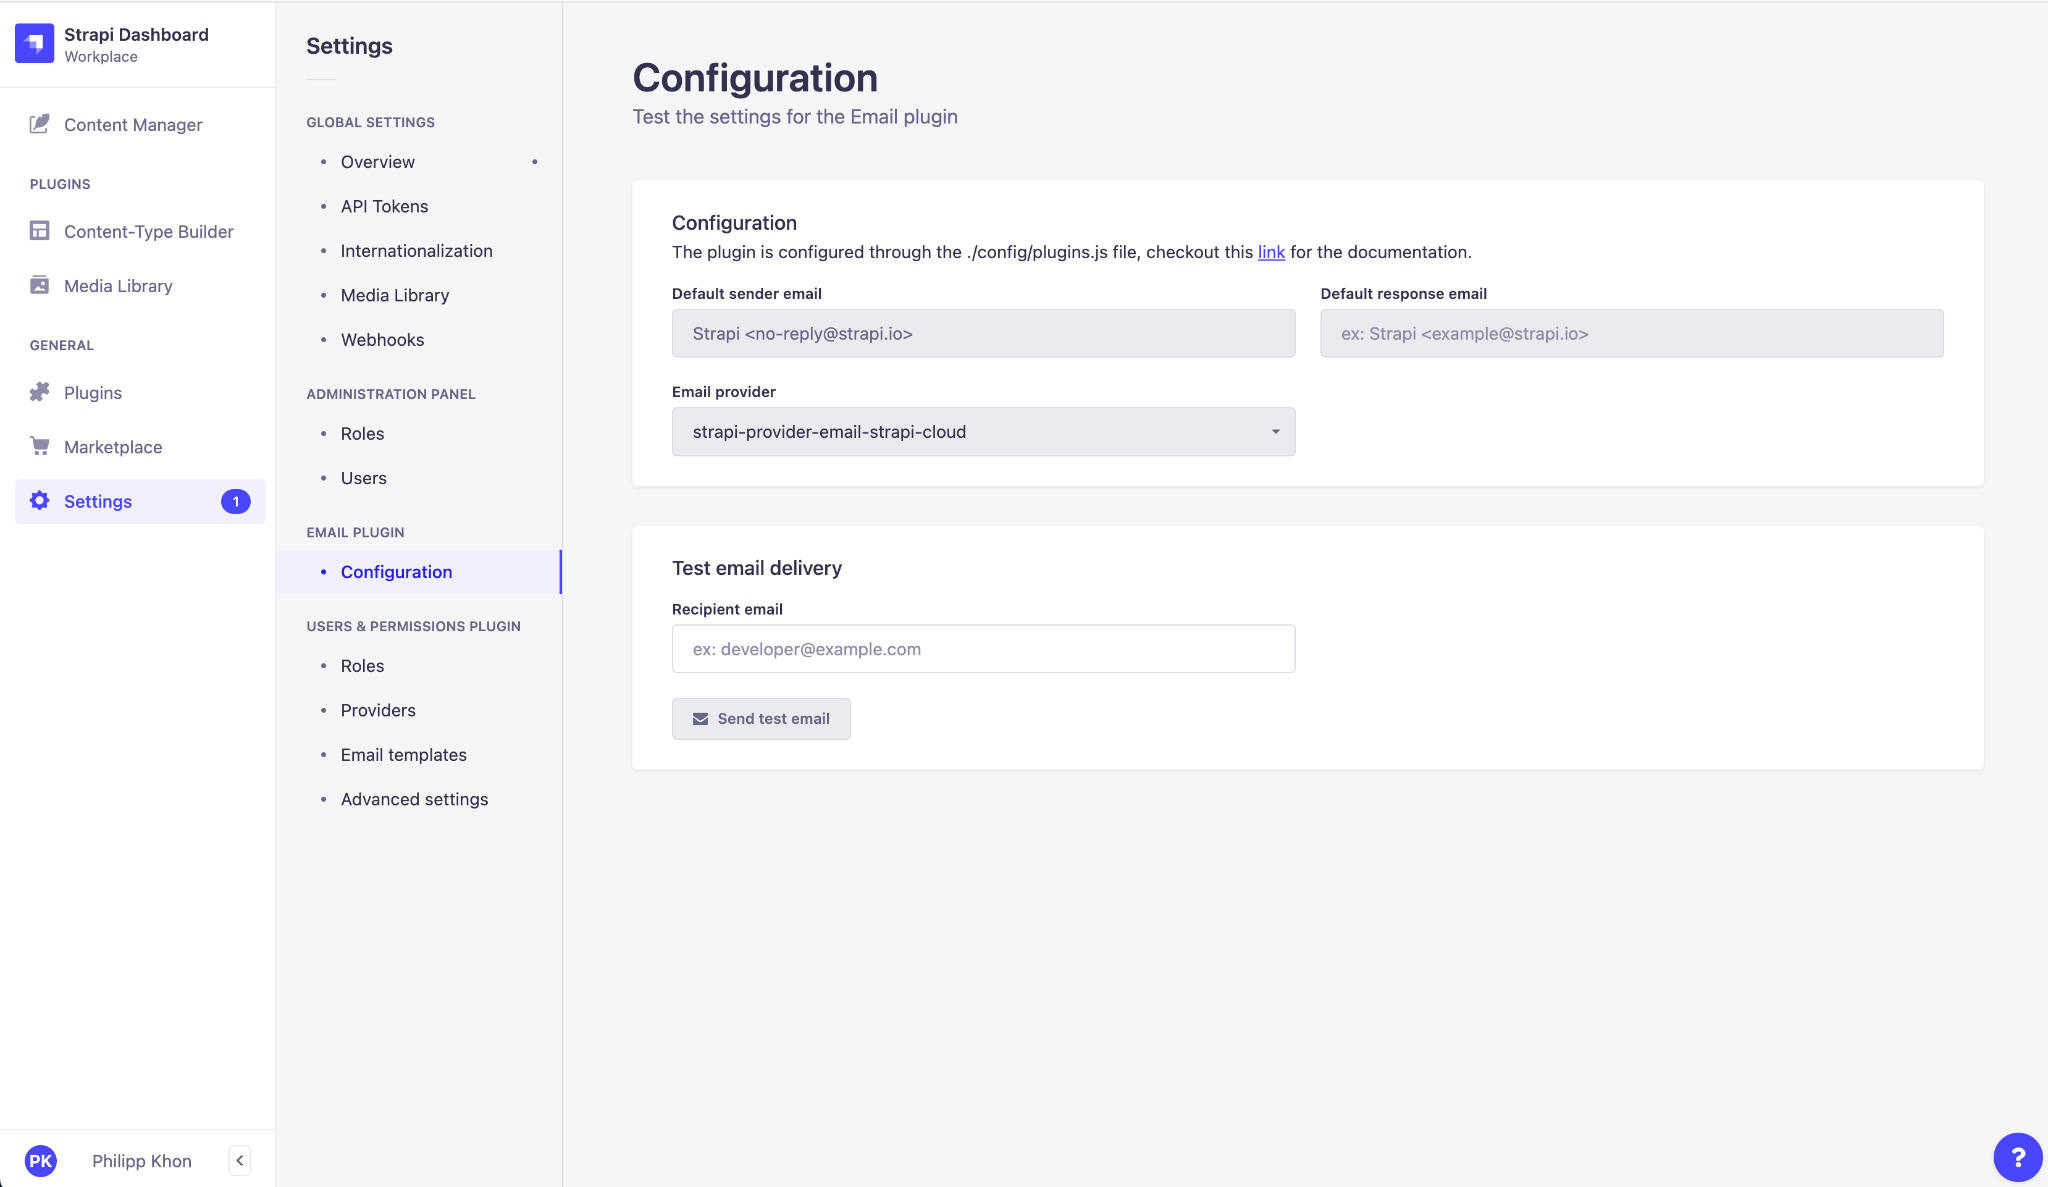Open API Tokens settings
2048x1187 pixels.
(384, 206)
